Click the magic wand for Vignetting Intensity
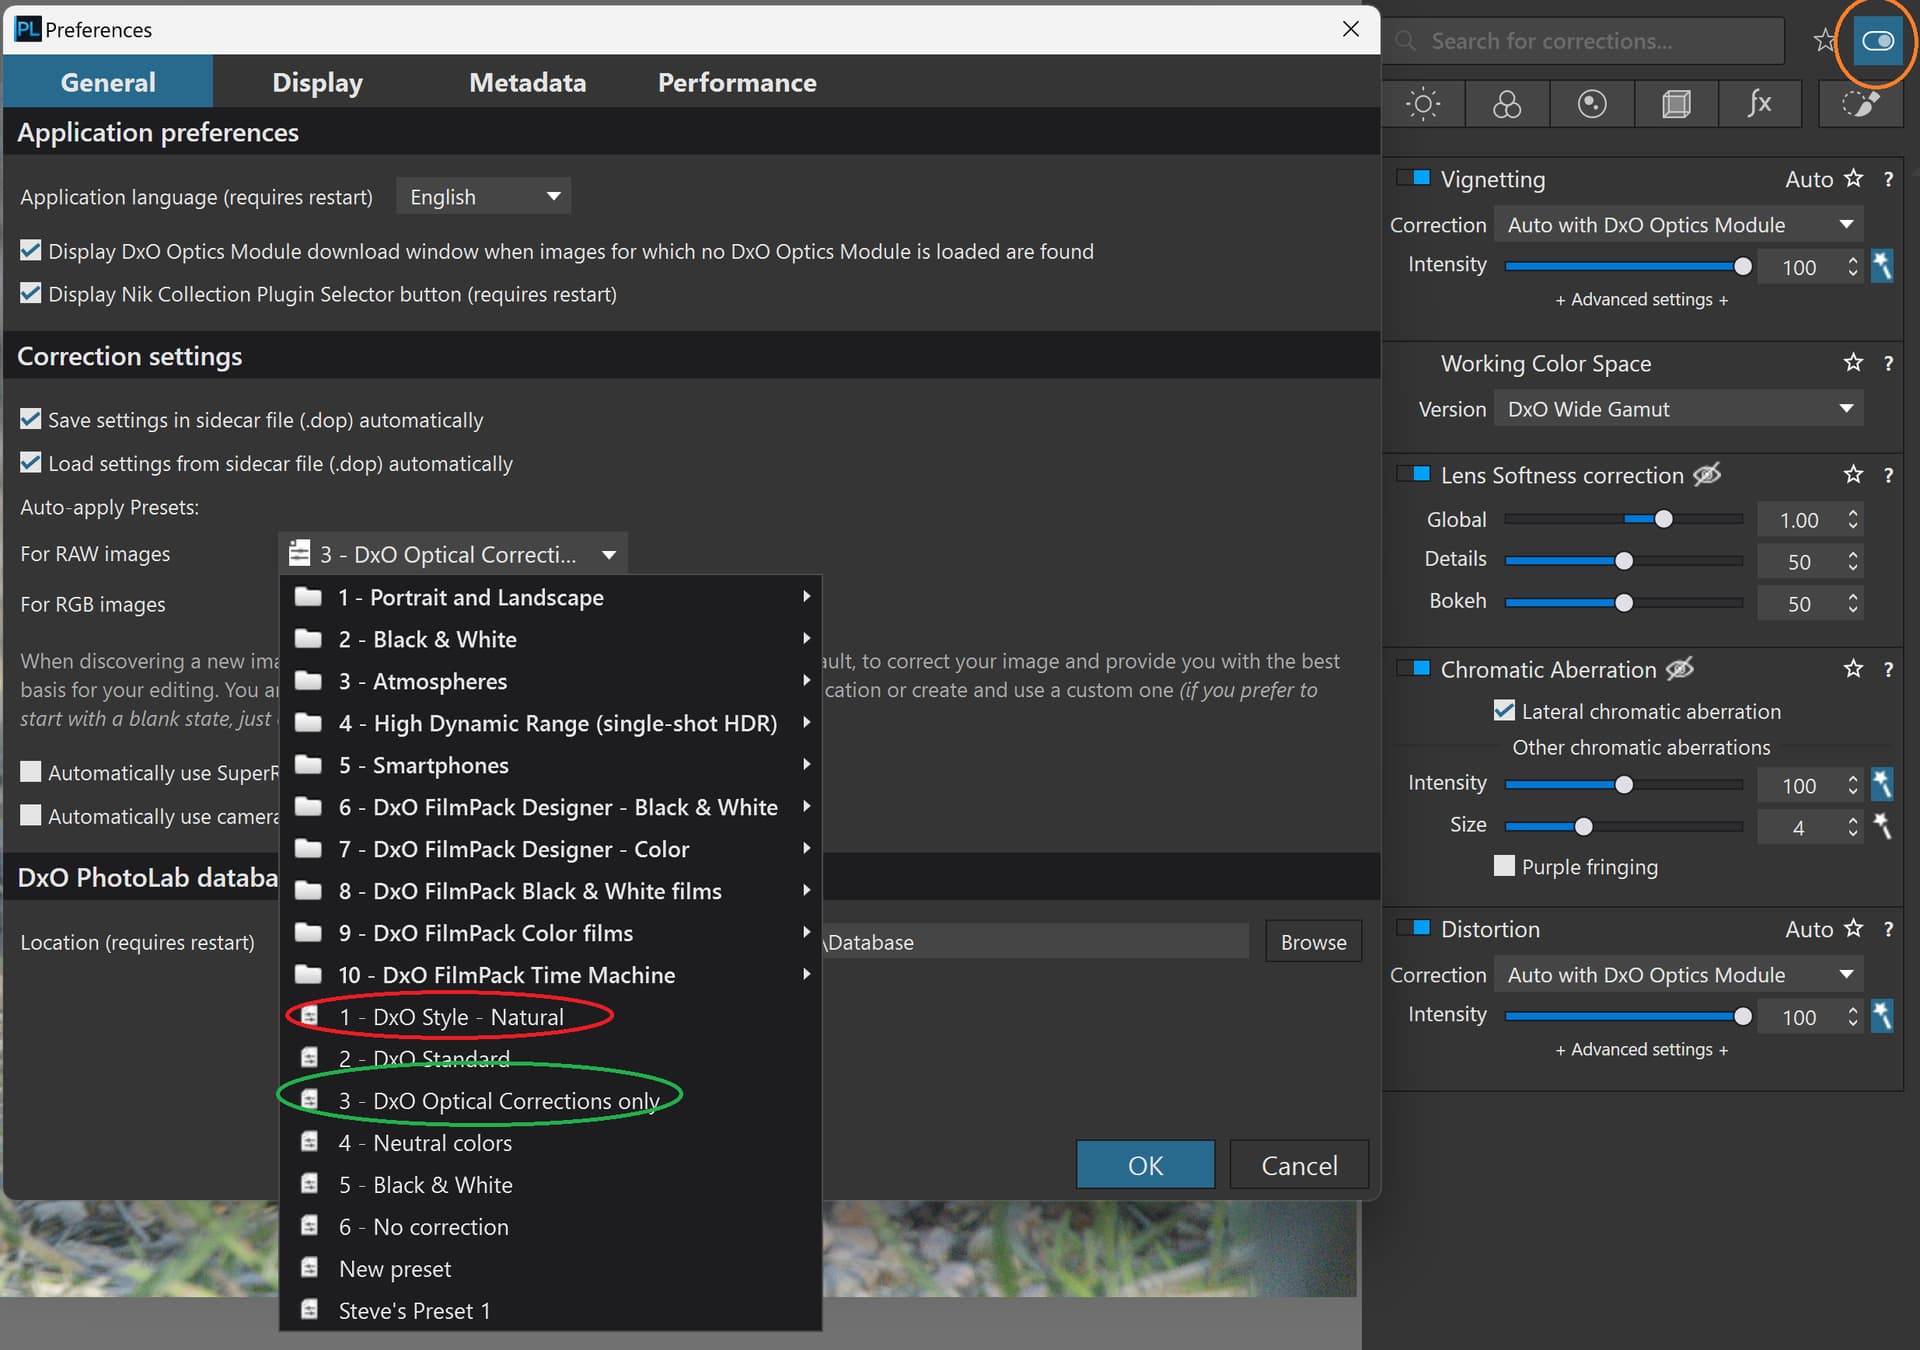 click(1882, 266)
